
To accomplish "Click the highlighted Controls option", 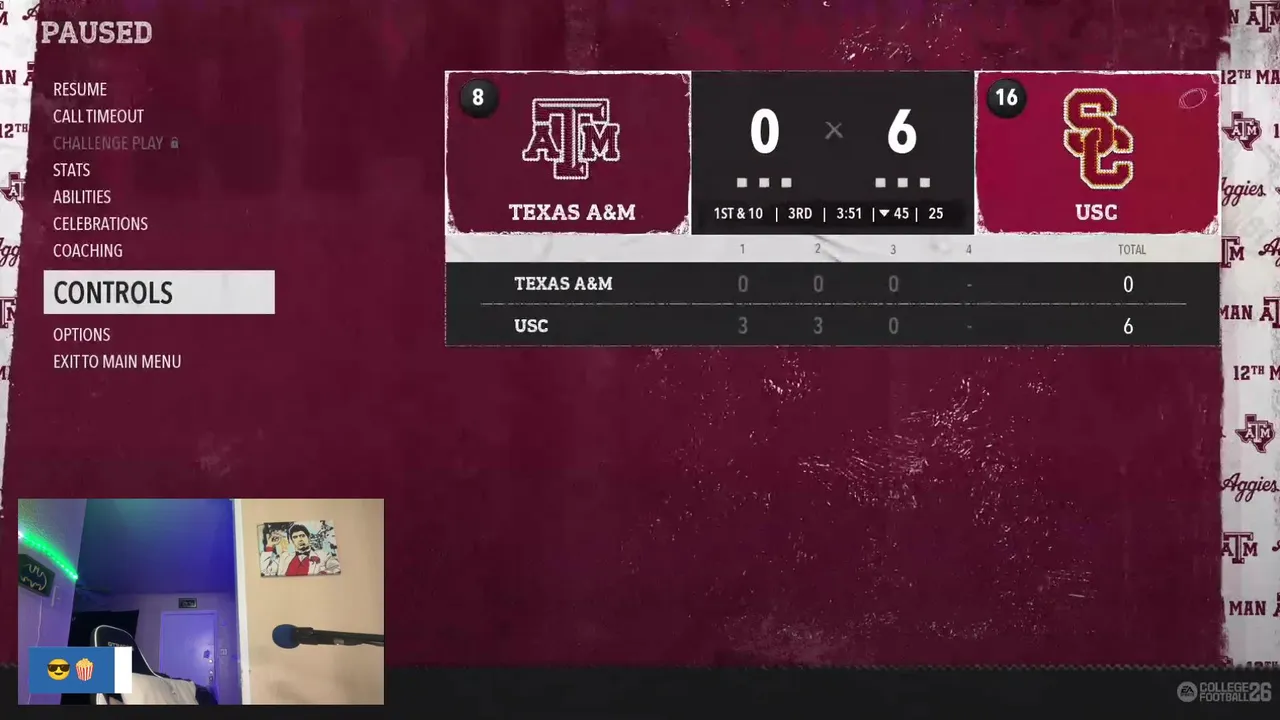I will [159, 292].
